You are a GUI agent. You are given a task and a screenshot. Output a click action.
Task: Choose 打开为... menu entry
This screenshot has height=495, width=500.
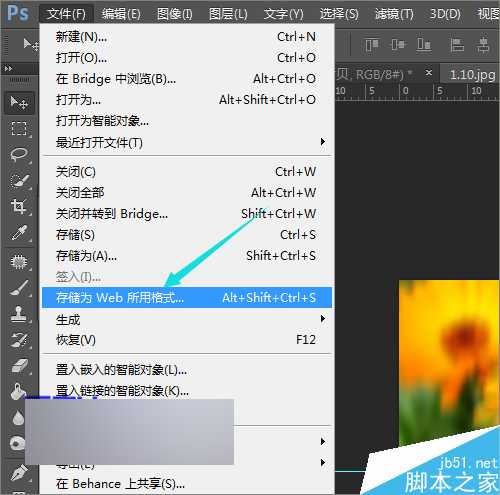coord(187,100)
